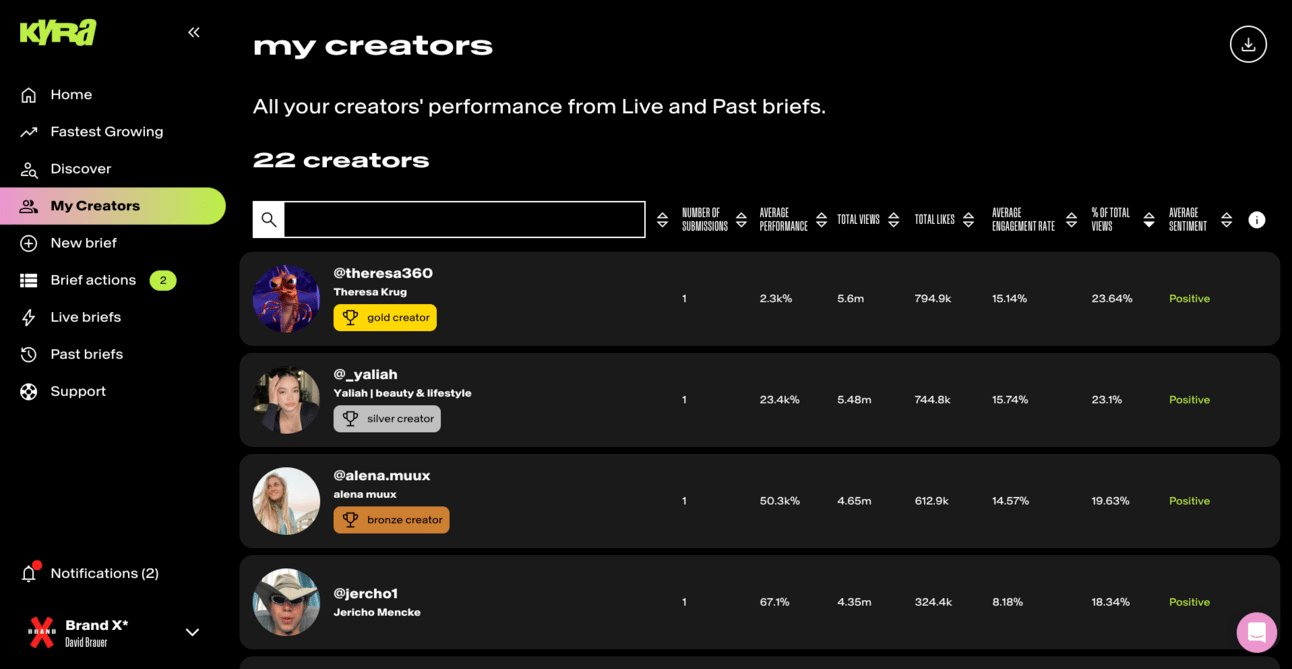Click sort arrows right of Total Likes header
Image resolution: width=1292 pixels, height=669 pixels.
[968, 220]
